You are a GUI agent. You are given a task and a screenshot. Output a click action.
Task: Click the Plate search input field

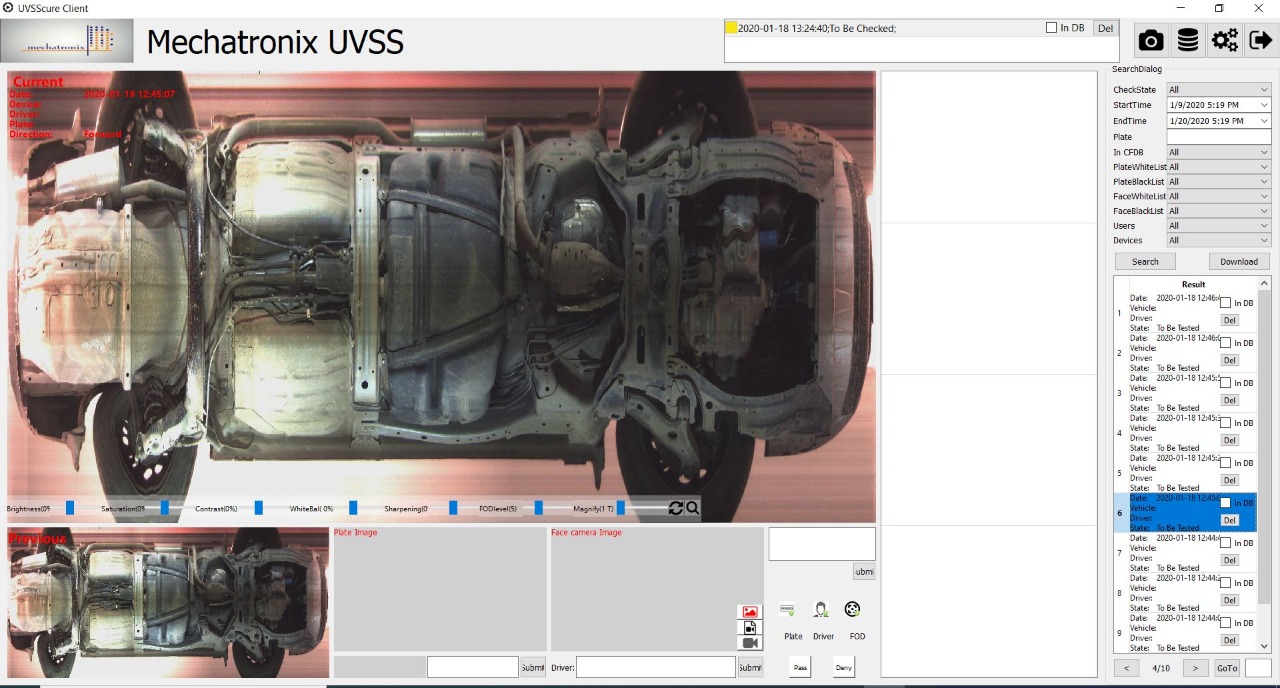(1218, 137)
